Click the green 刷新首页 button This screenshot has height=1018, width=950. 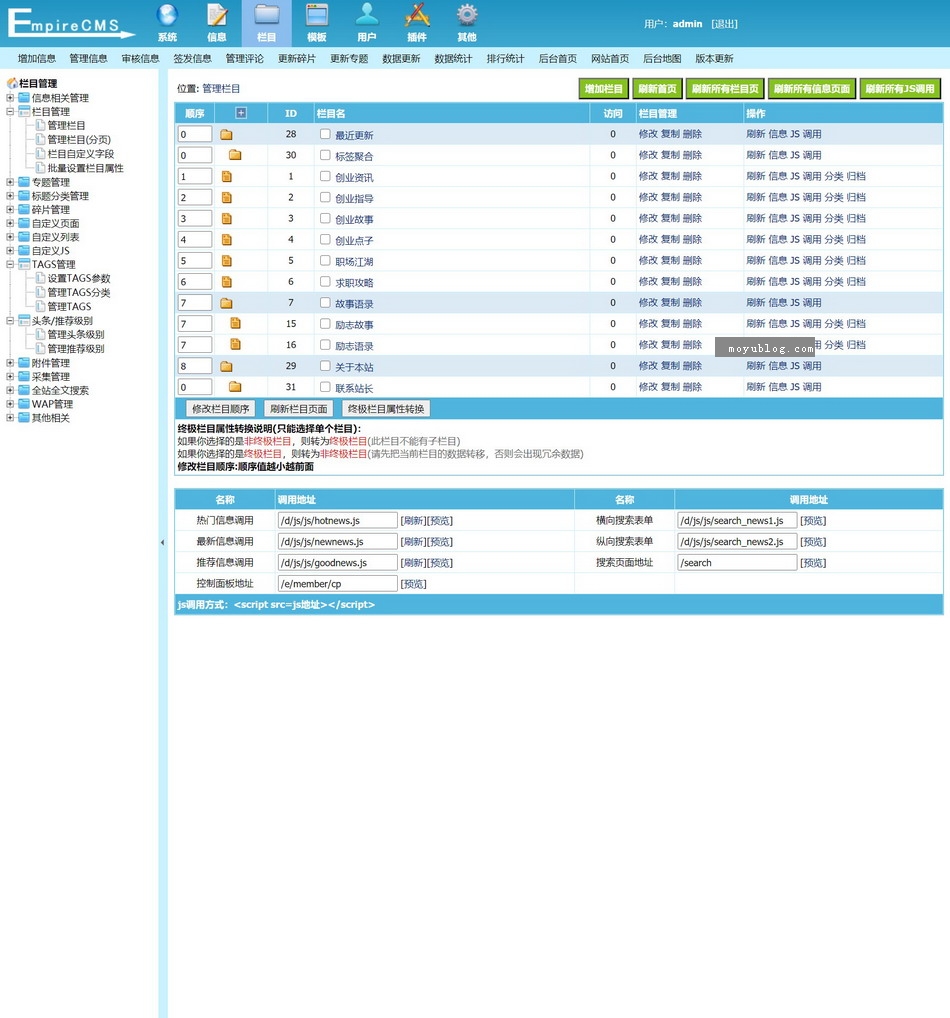[x=657, y=89]
